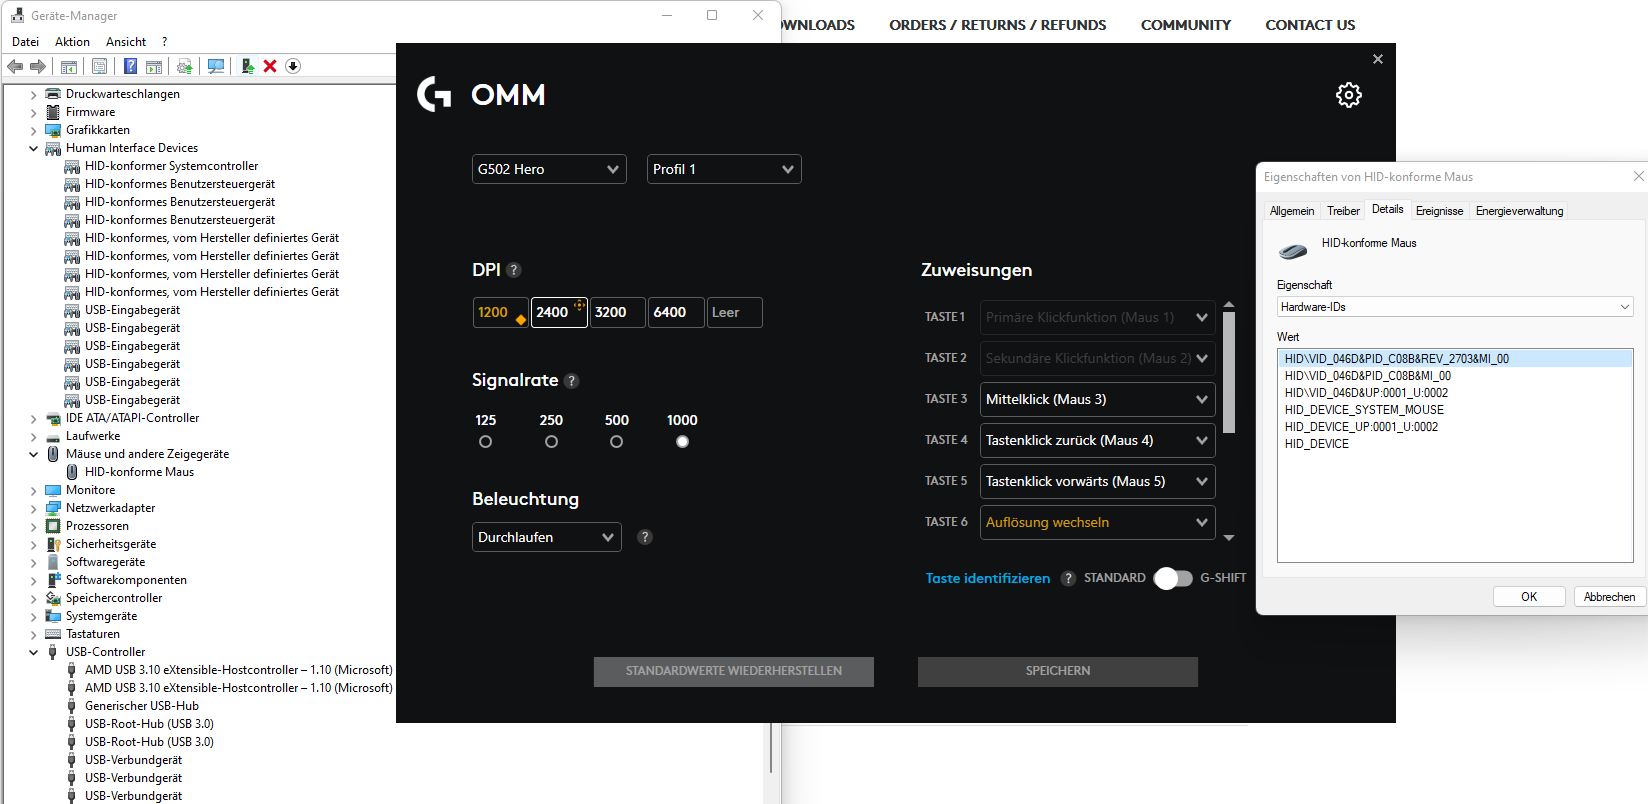Open the Ansicht menu
This screenshot has height=804, width=1648.
(126, 42)
